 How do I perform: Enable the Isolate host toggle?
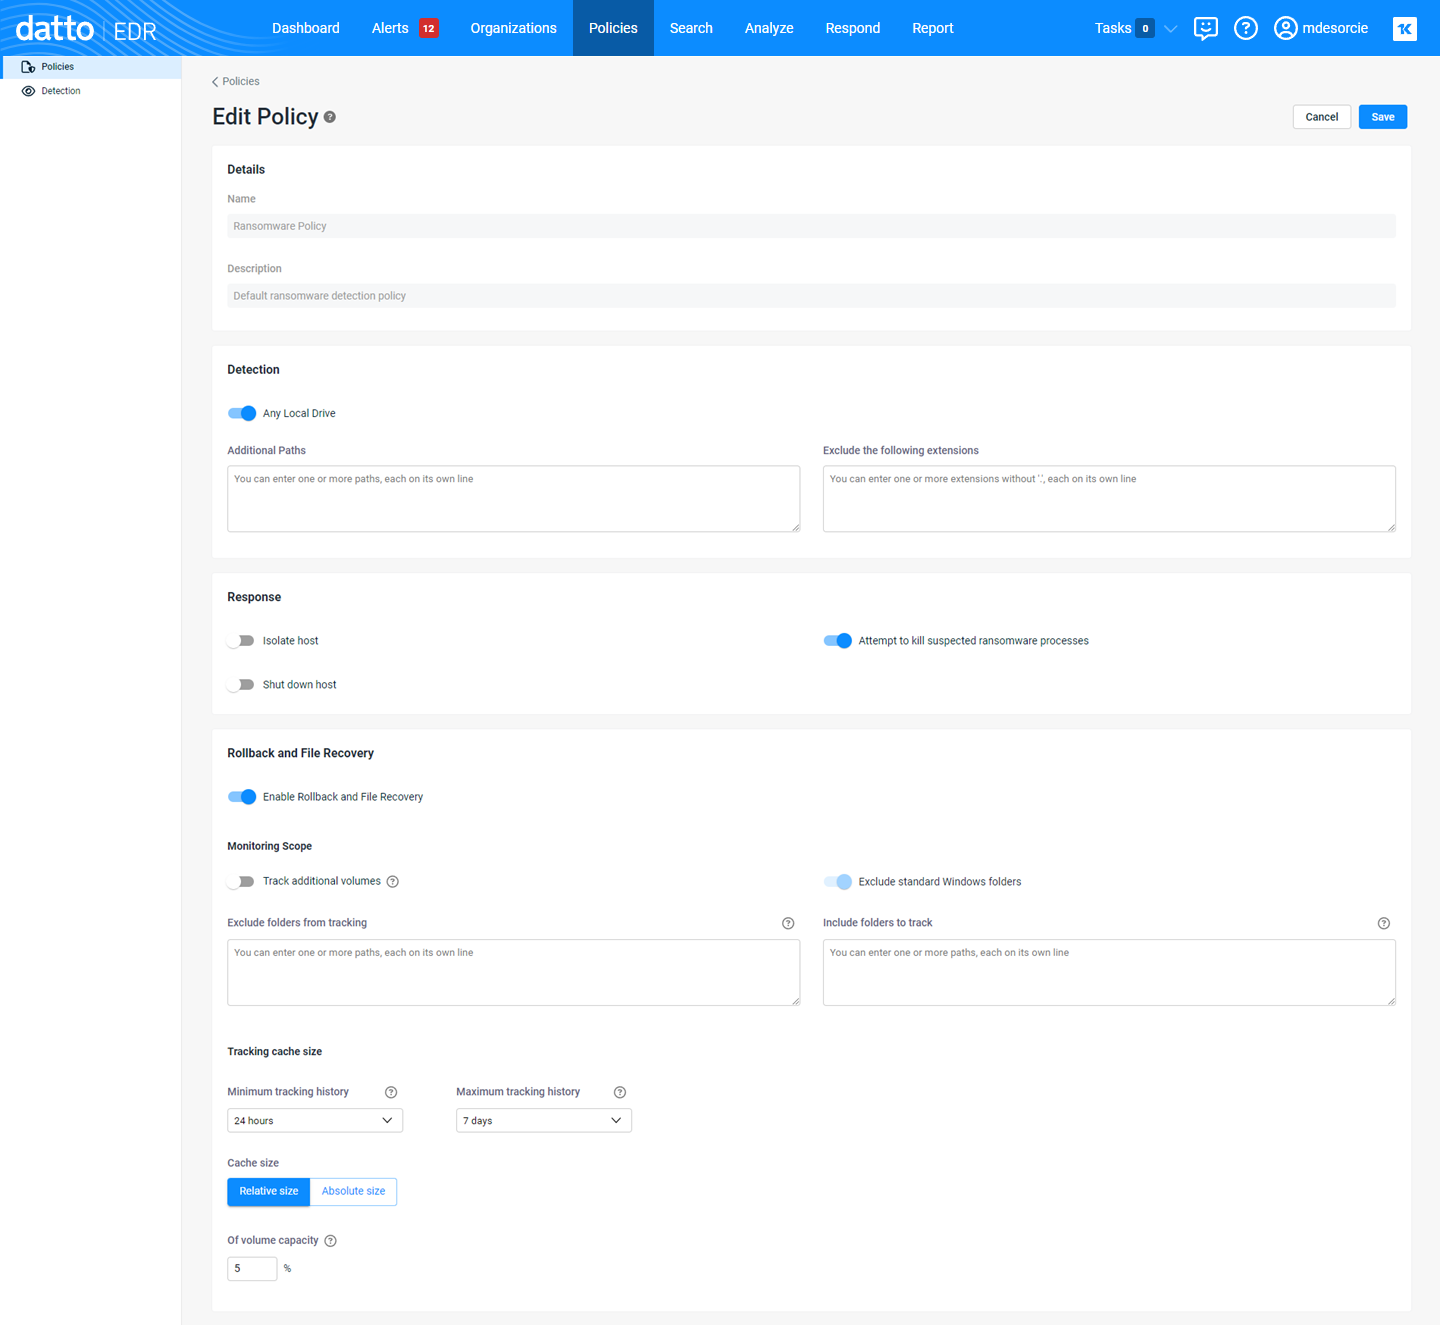[x=241, y=640]
